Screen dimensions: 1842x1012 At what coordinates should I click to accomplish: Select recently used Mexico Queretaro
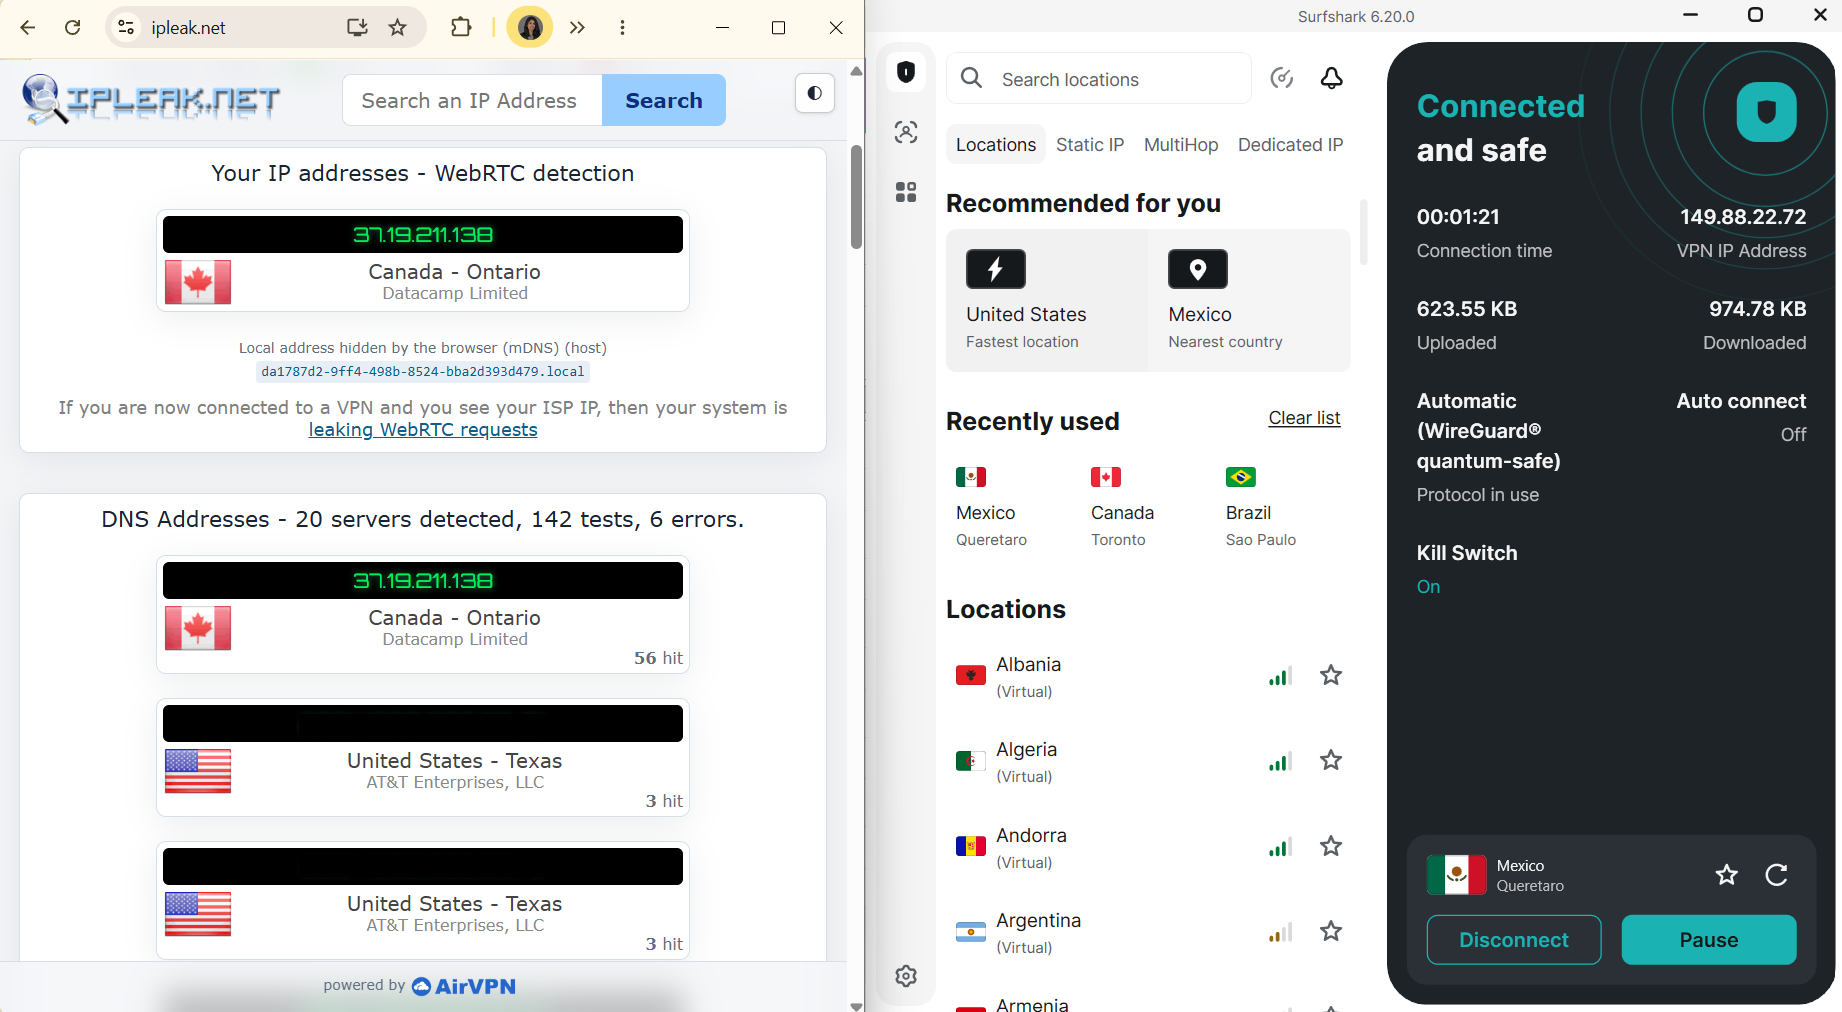(x=991, y=508)
